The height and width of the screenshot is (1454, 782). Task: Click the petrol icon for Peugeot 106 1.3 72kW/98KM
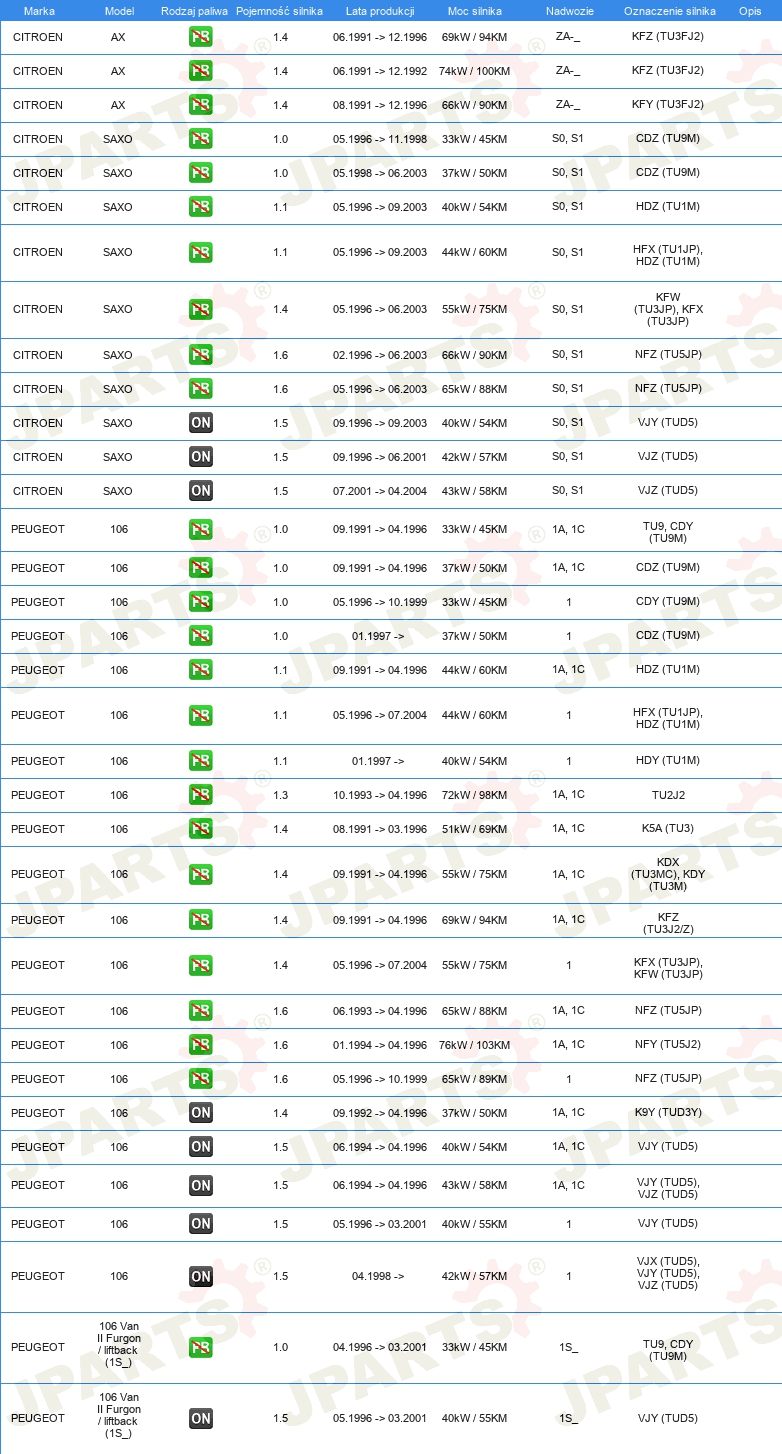(x=201, y=796)
